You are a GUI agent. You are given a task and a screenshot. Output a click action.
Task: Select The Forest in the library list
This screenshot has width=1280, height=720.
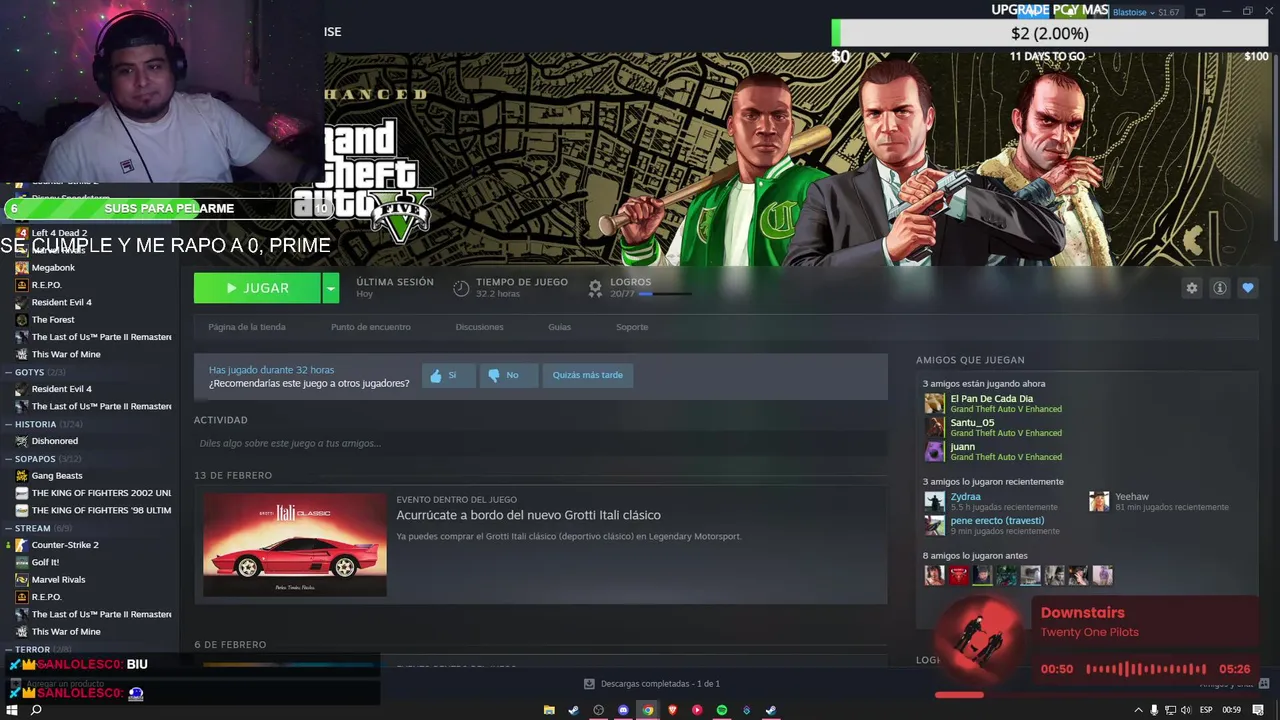pos(53,320)
